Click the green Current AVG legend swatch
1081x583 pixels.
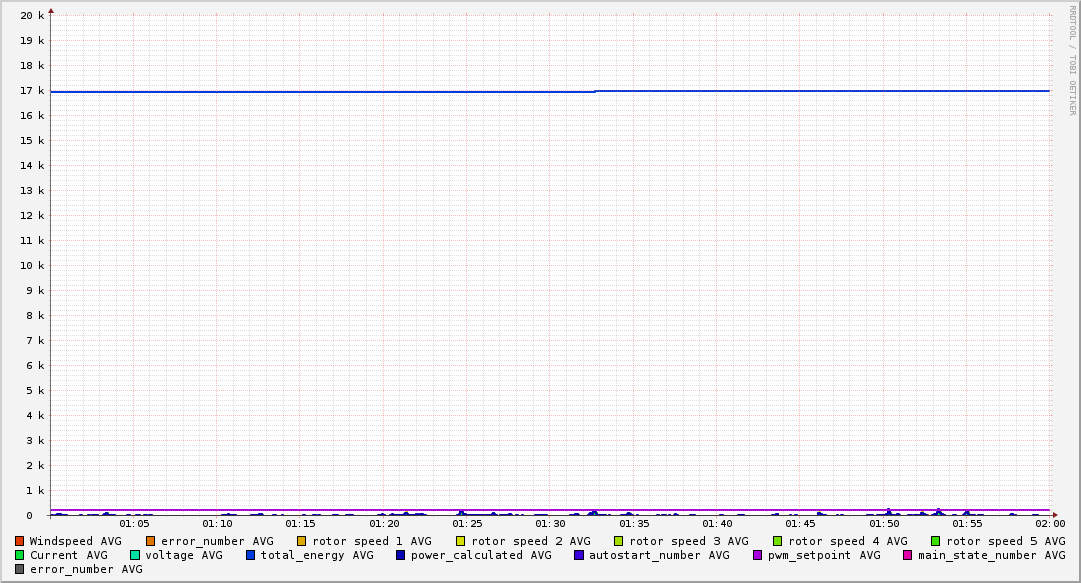[x=19, y=555]
